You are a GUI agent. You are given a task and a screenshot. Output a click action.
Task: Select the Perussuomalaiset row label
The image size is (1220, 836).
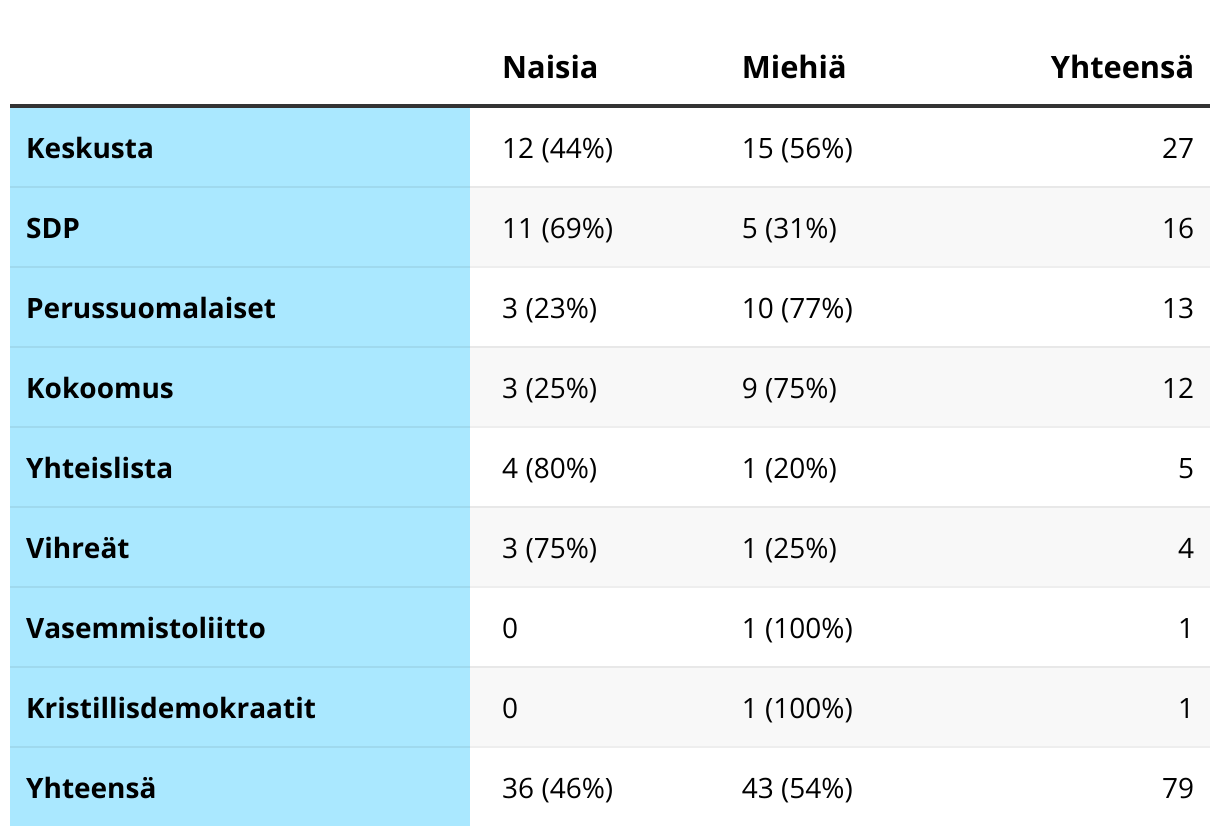pos(151,308)
